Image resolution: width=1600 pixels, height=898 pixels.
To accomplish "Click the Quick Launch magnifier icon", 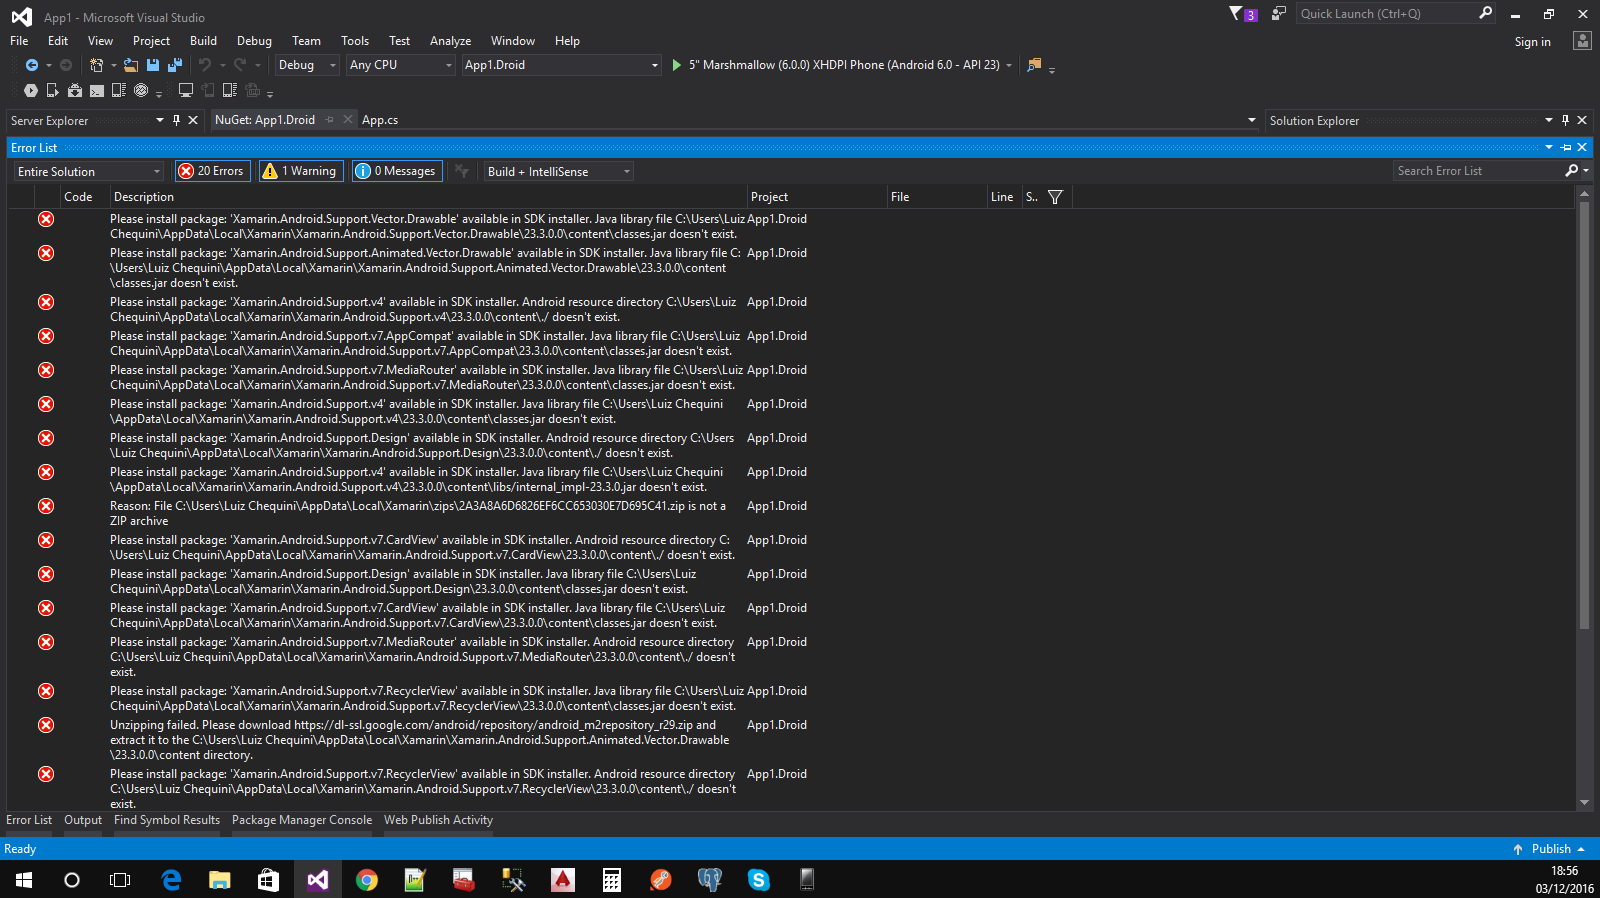I will click(1485, 13).
